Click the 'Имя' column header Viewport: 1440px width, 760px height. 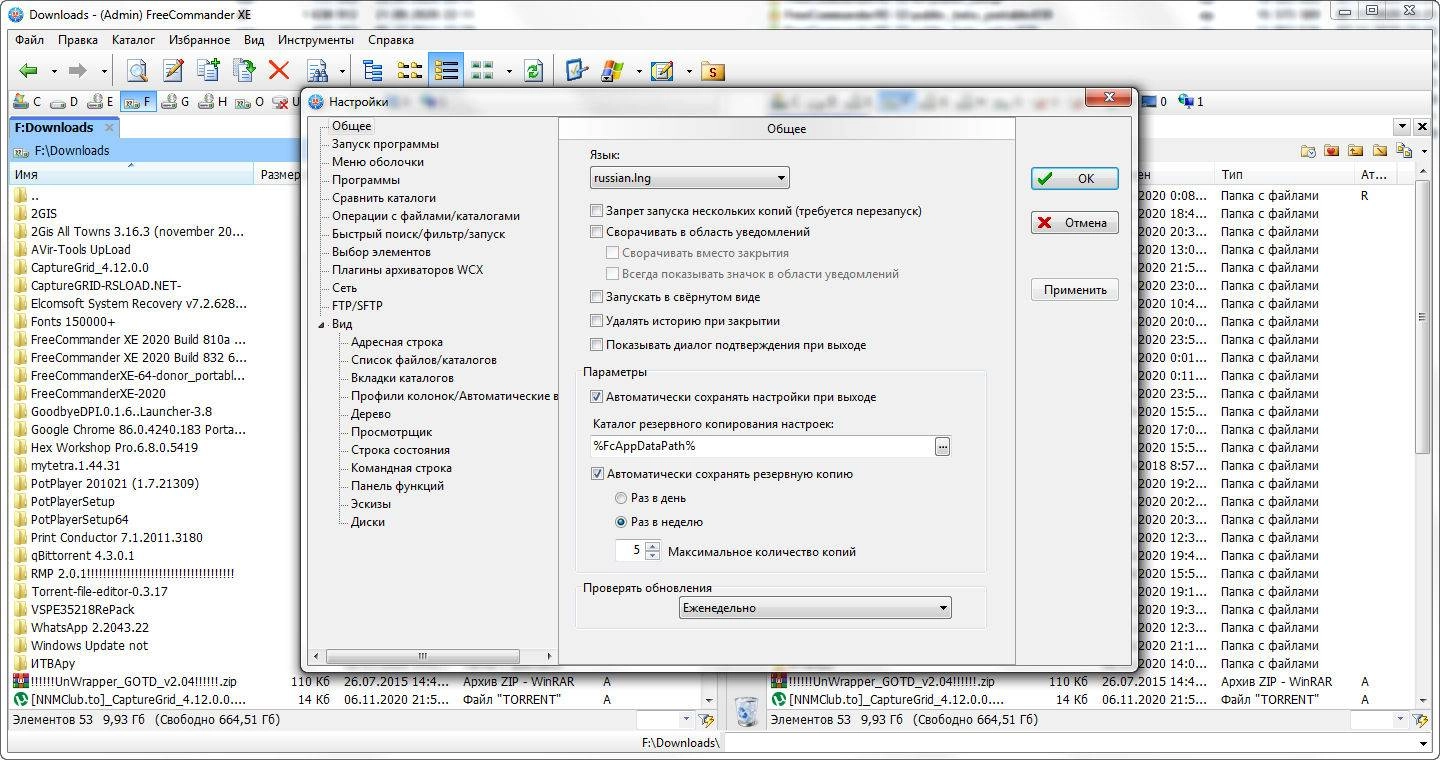tap(131, 175)
